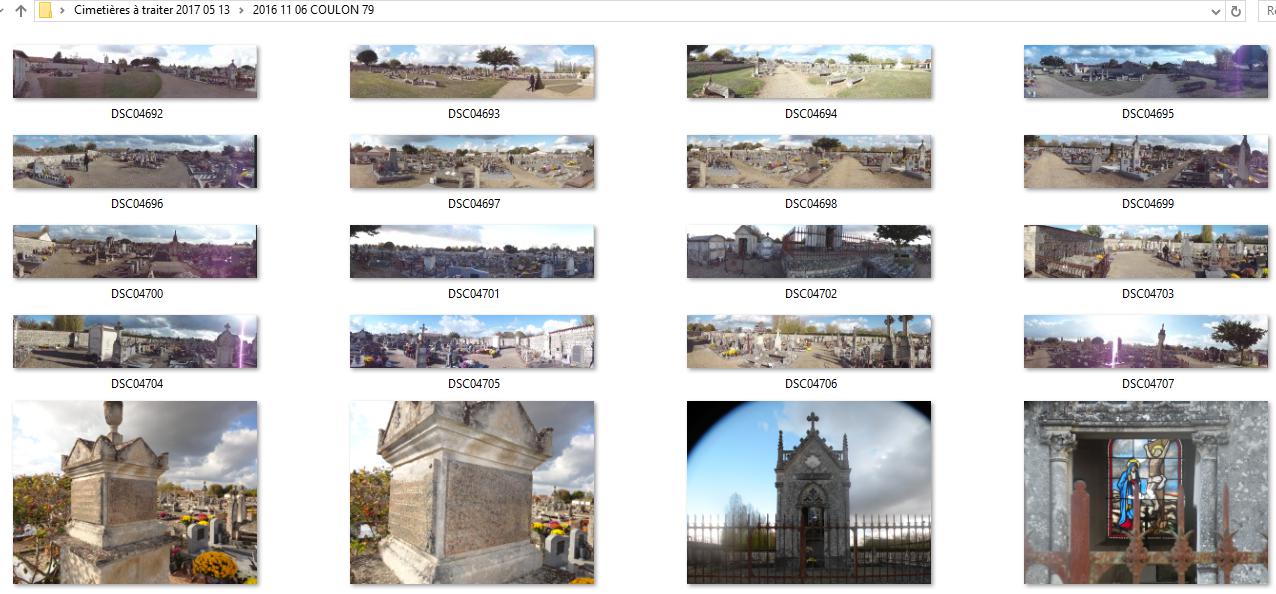Open the chevron before Cimetières à traiter
Image resolution: width=1276 pixels, height=594 pixels.
[x=62, y=11]
